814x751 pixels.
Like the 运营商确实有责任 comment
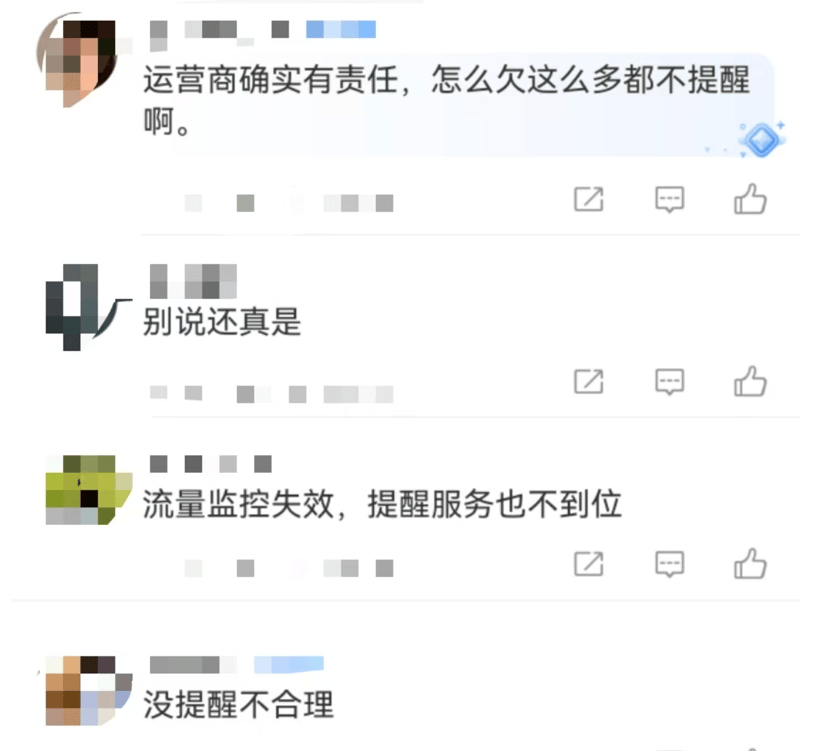pyautogui.click(x=750, y=198)
